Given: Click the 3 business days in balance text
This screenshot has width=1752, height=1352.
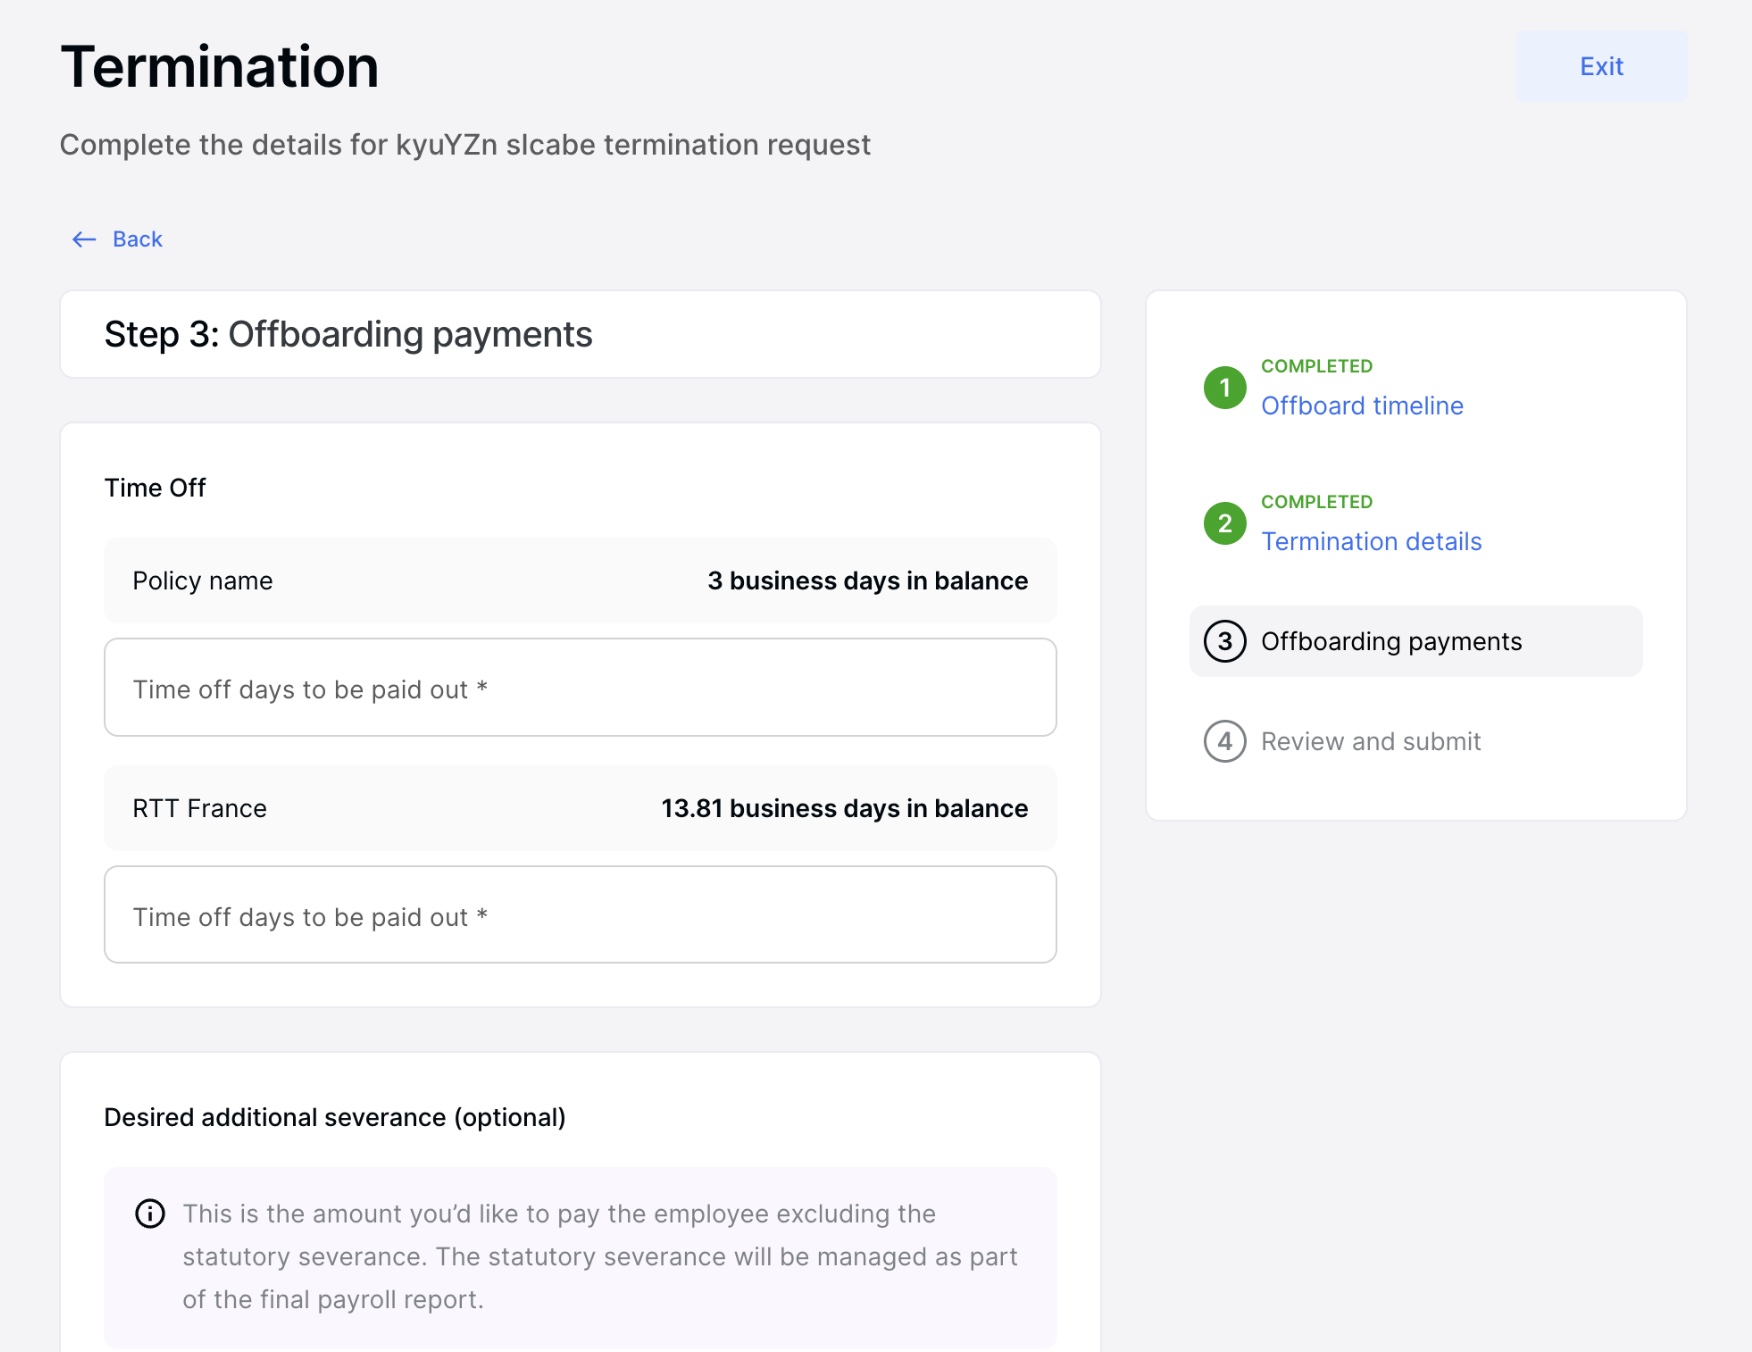Looking at the screenshot, I should point(867,580).
